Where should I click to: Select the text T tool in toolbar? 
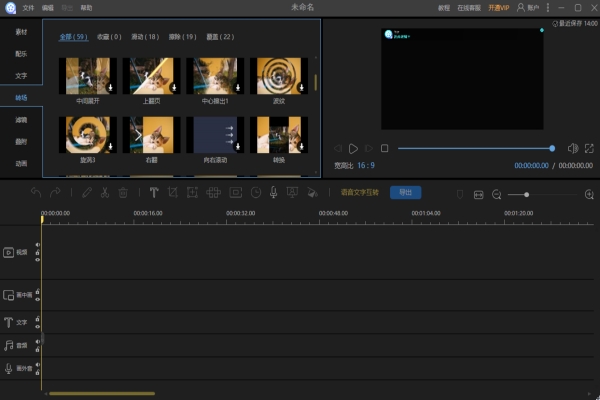coord(154,193)
